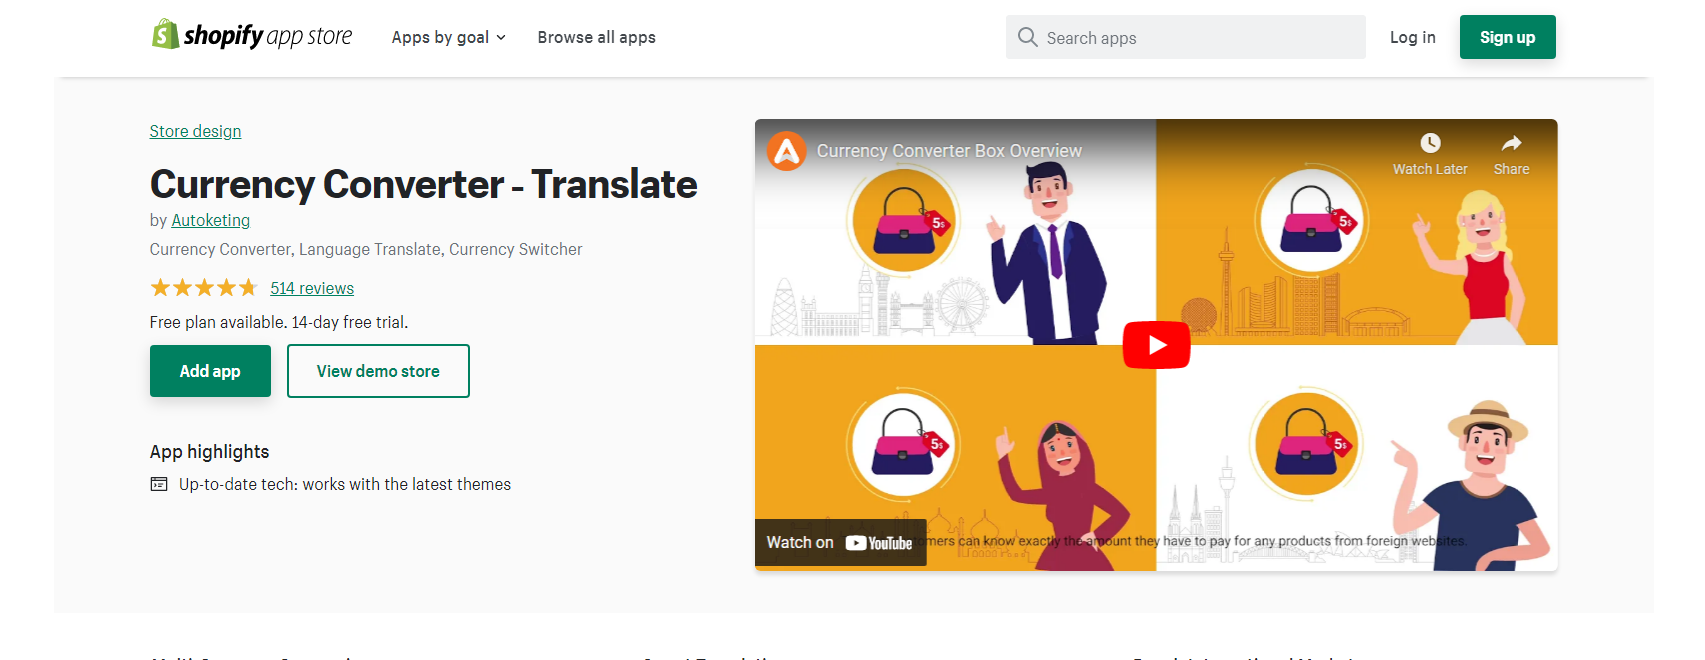This screenshot has width=1705, height=660.
Task: Click the Watch on YouTube badge
Action: tap(840, 543)
